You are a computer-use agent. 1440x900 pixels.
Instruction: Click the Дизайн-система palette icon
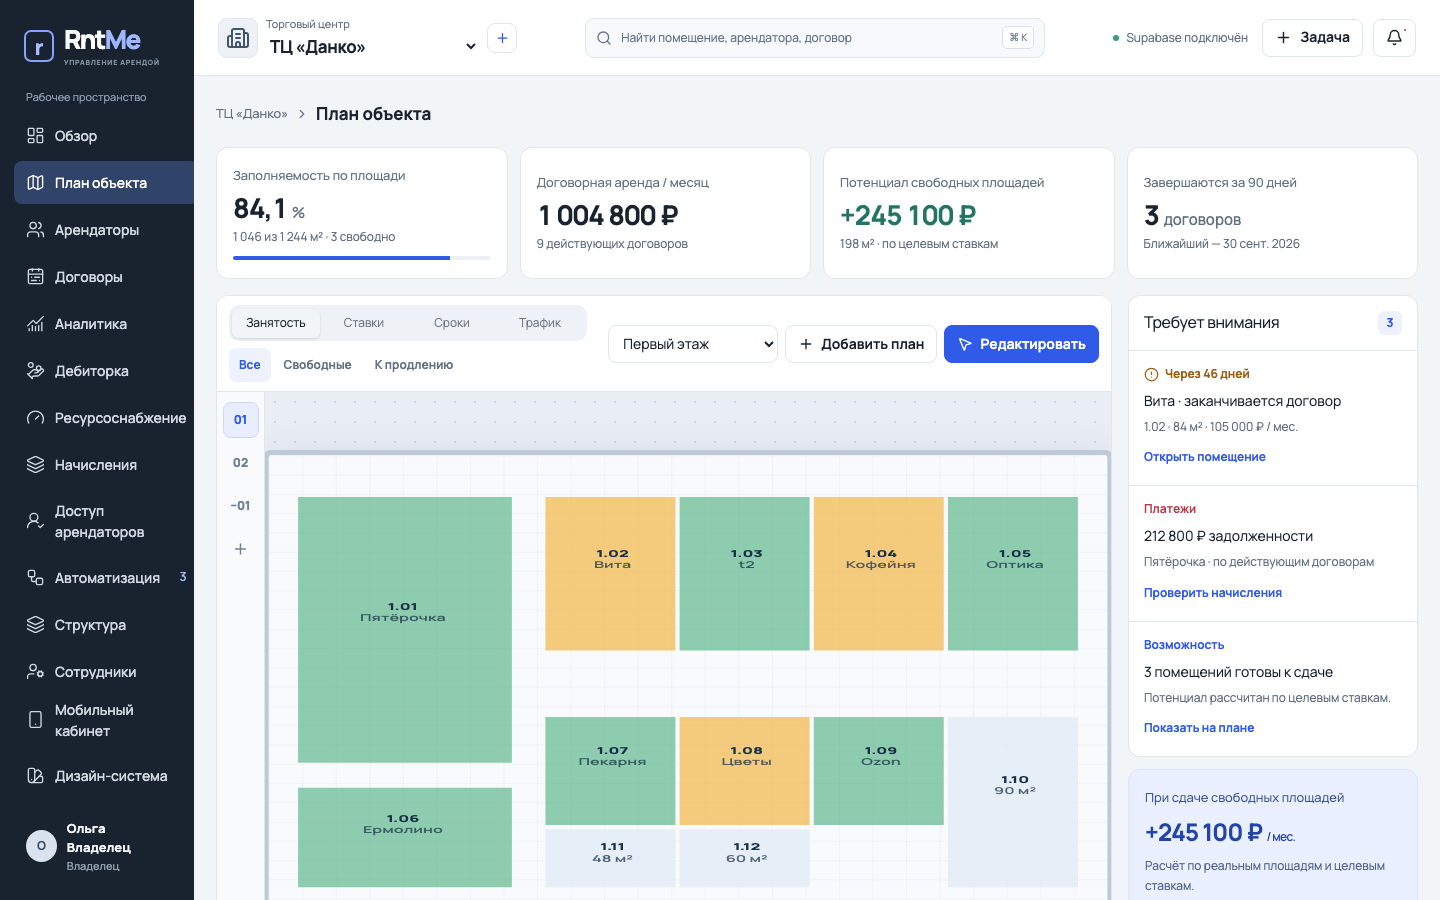(35, 776)
